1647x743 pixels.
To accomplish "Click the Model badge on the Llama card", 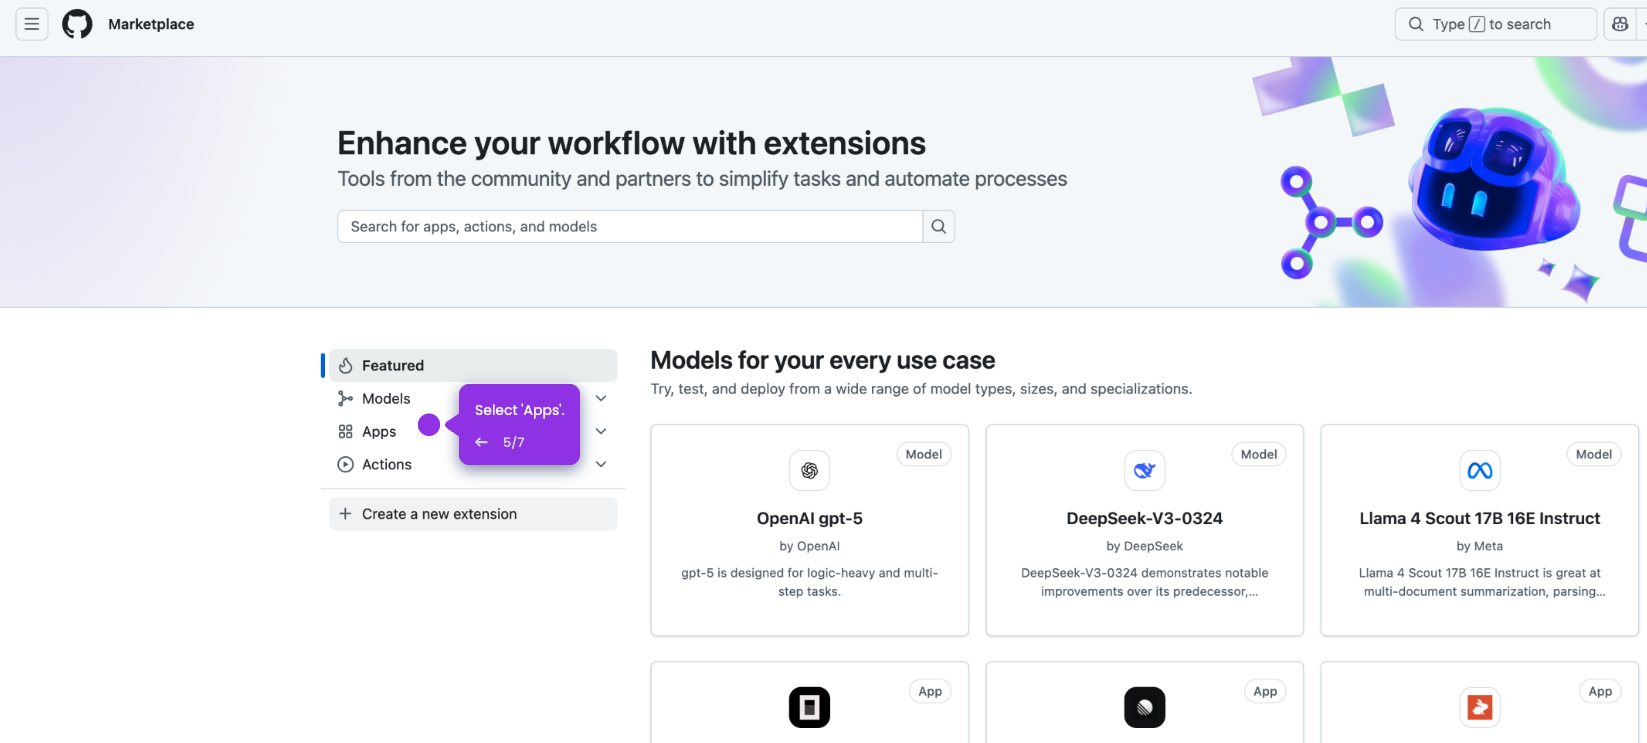I will 1593,454.
